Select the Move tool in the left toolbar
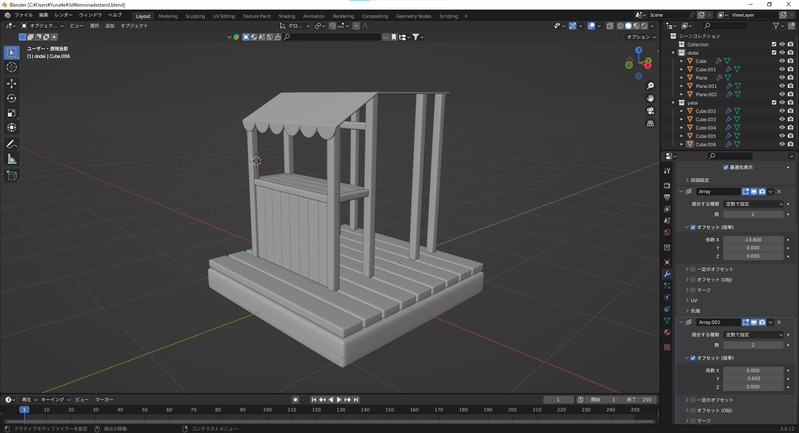 [x=12, y=83]
